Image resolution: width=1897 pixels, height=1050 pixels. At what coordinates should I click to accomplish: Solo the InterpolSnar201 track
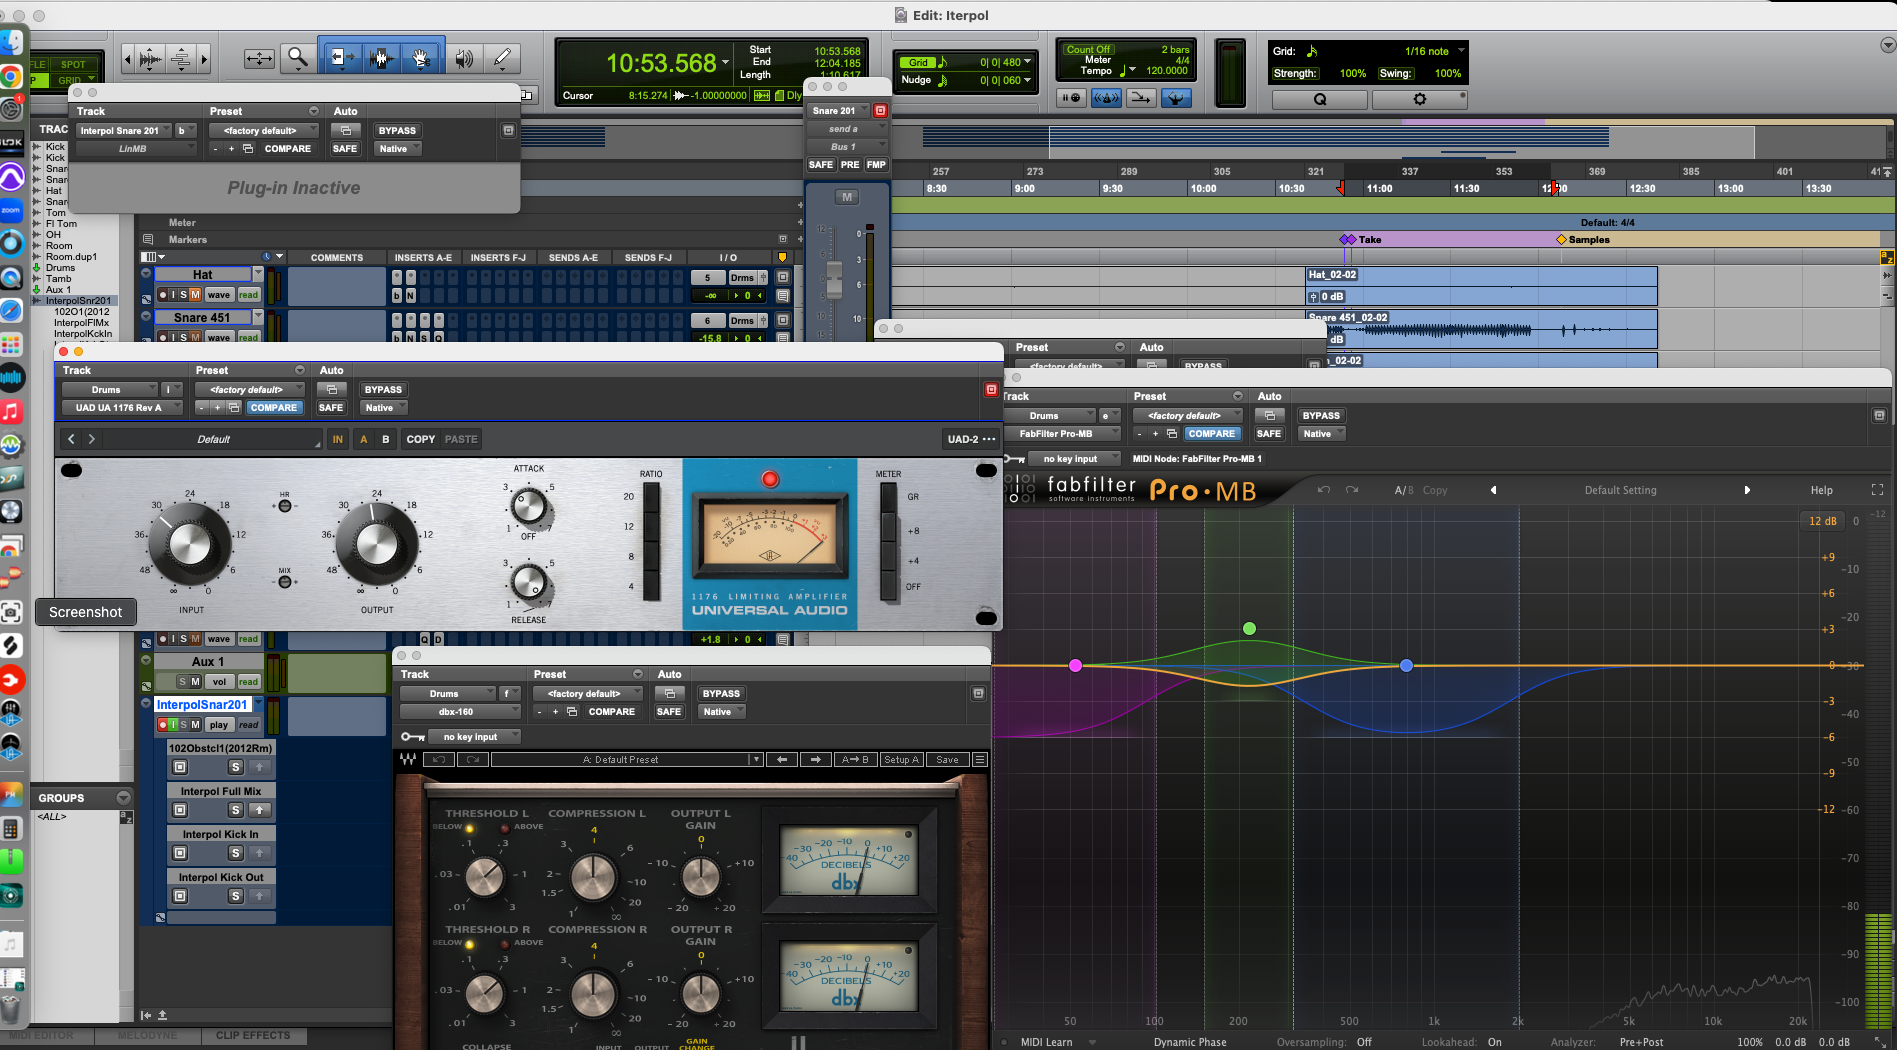coord(183,725)
